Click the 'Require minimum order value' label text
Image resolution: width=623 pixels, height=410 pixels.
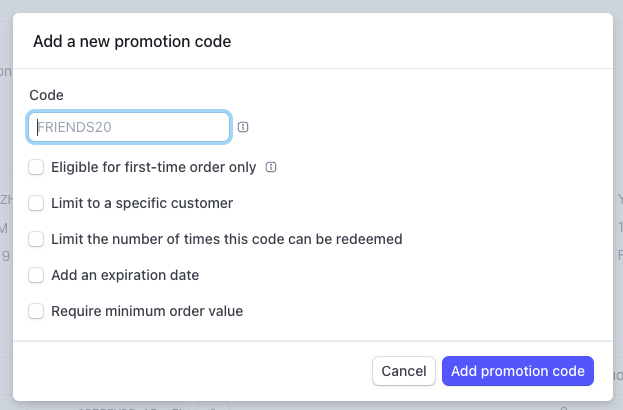coord(147,311)
